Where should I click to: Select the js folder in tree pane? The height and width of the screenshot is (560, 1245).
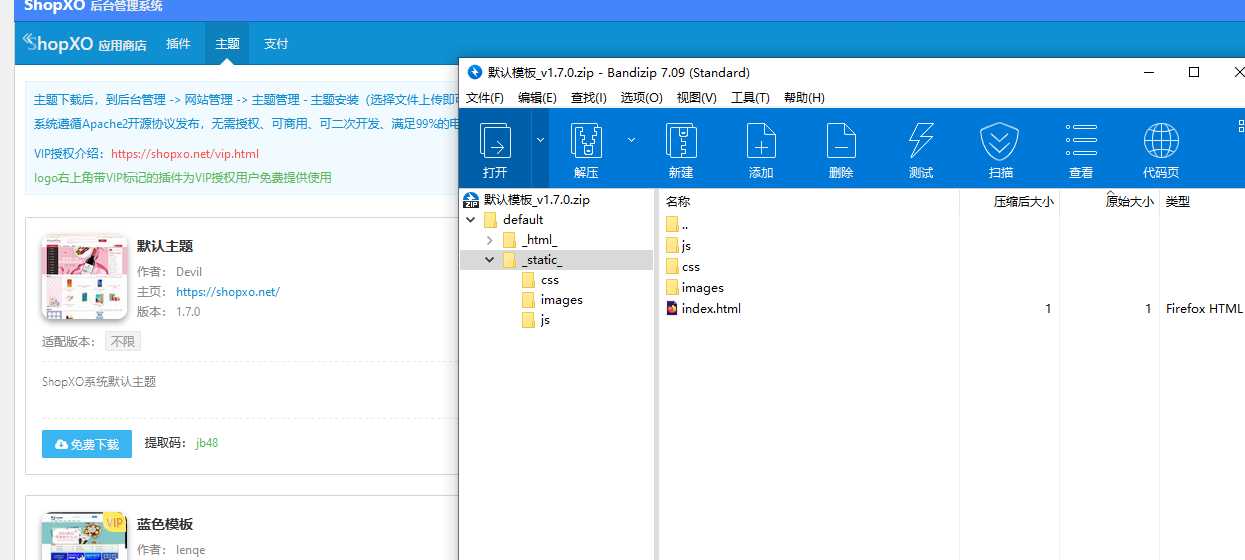[x=545, y=320]
